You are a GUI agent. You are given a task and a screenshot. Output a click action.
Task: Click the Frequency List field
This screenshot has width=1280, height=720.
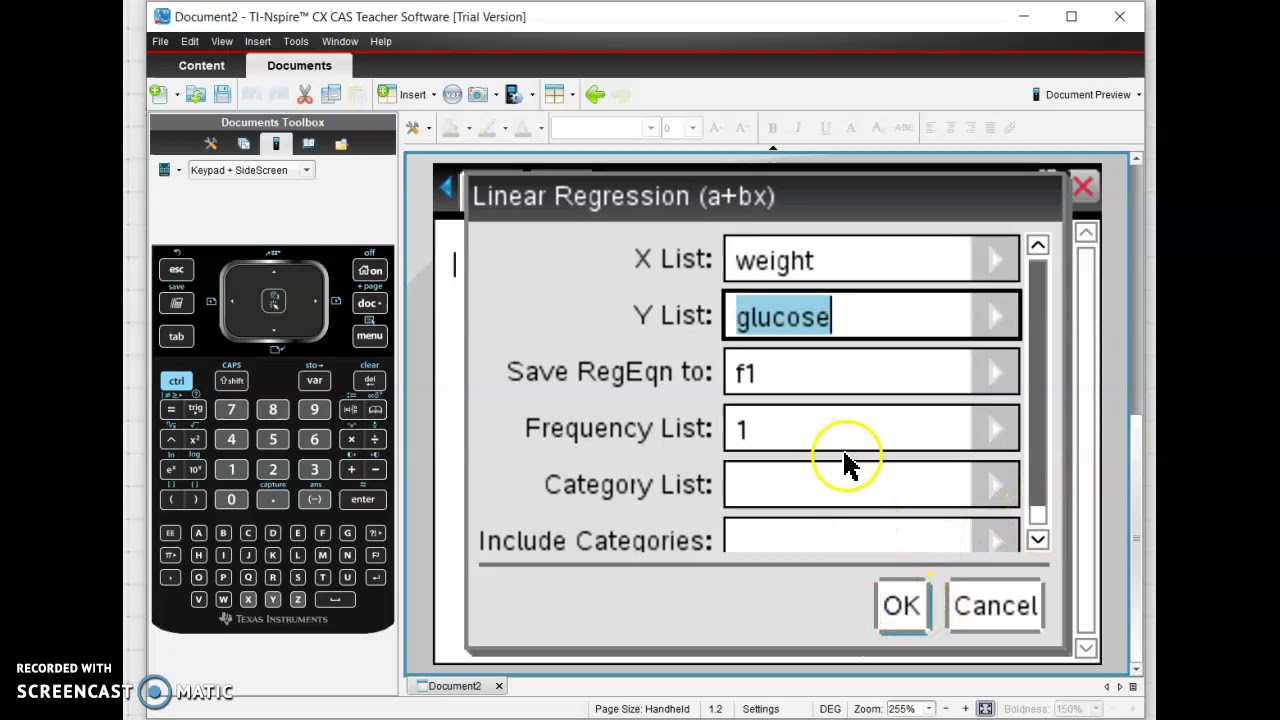coord(848,429)
